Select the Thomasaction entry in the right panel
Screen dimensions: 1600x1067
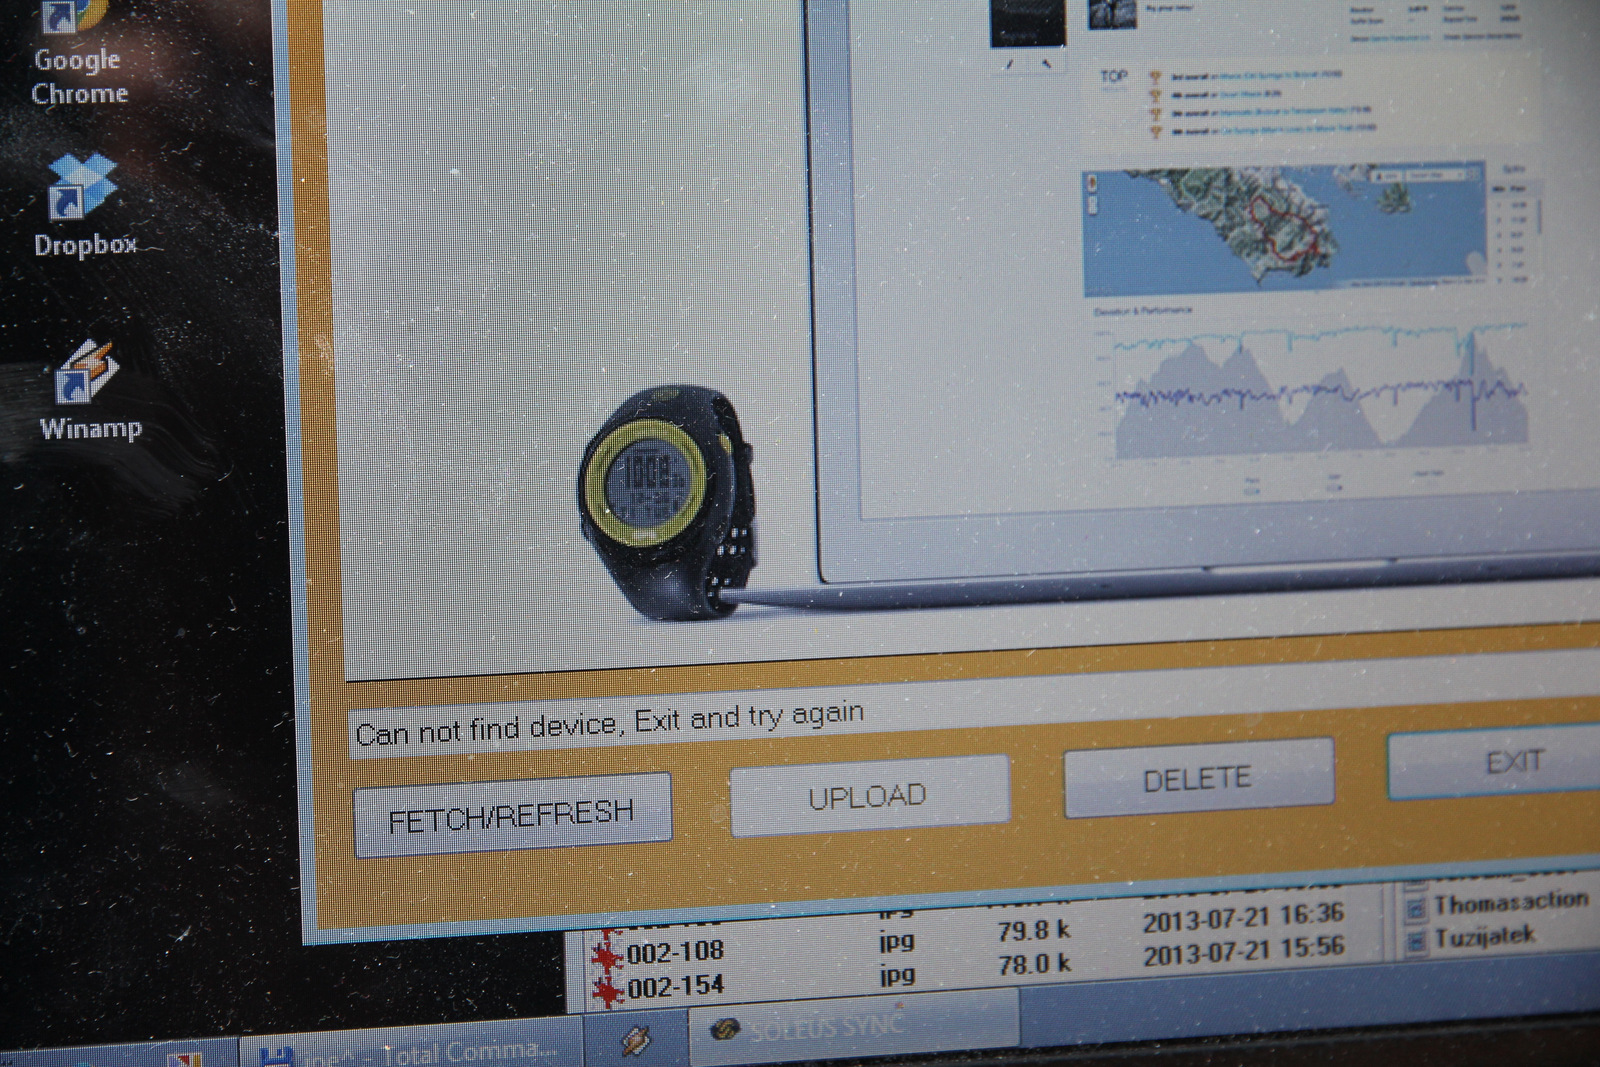(1511, 903)
